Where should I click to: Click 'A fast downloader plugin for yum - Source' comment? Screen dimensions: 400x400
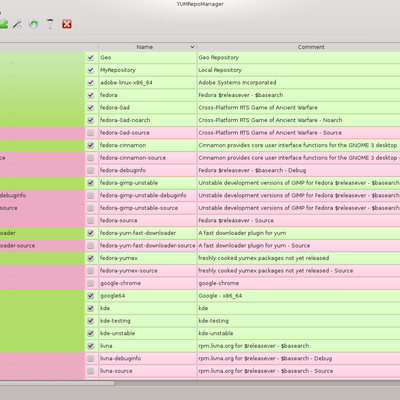pos(299,246)
